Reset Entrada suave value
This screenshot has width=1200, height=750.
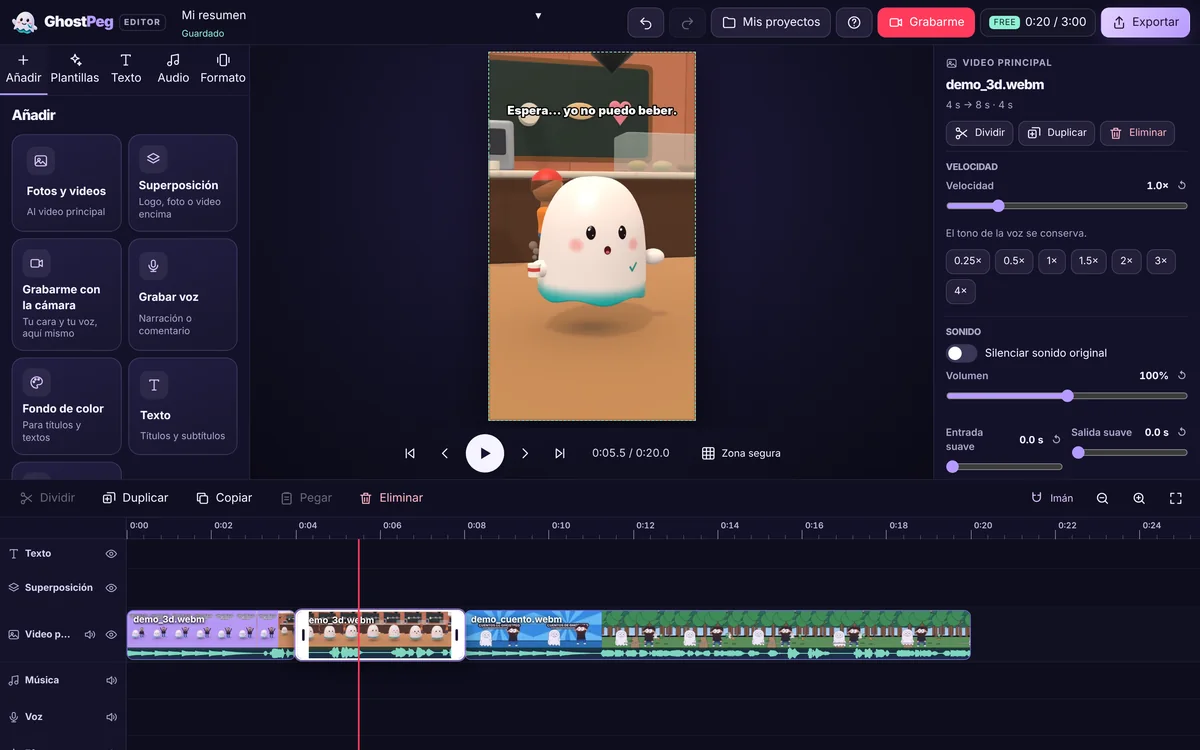pyautogui.click(x=1057, y=440)
